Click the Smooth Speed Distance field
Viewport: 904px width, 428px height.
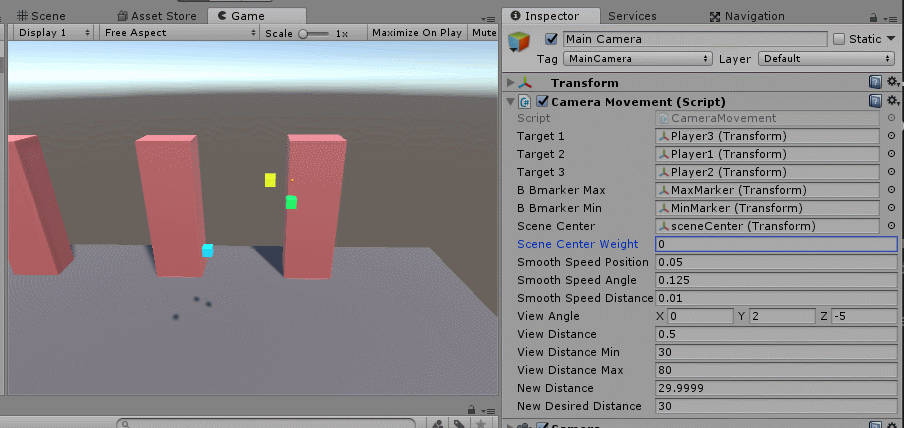(776, 298)
